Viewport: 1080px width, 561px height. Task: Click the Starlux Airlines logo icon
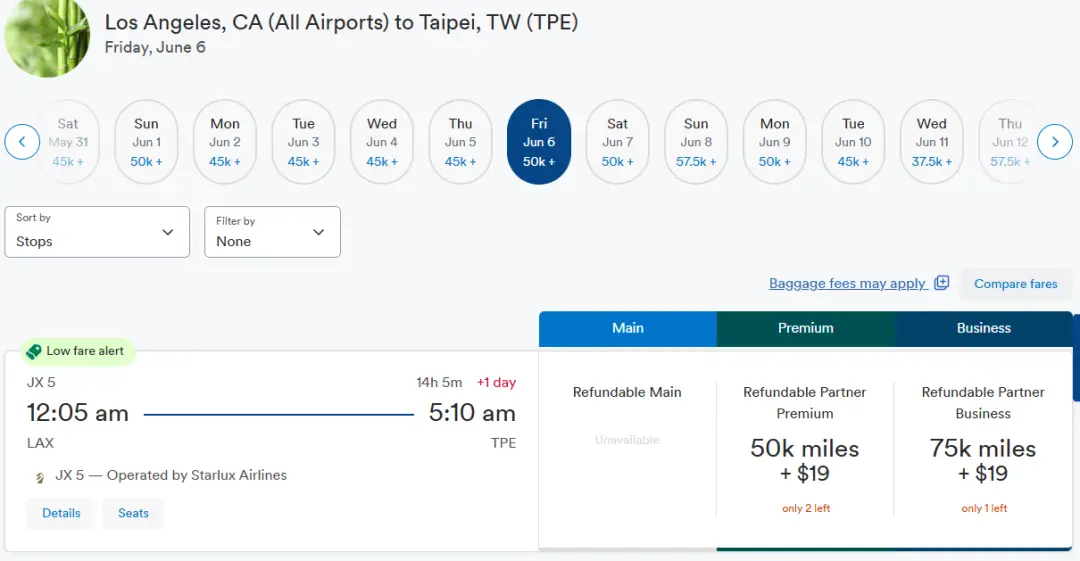39,477
